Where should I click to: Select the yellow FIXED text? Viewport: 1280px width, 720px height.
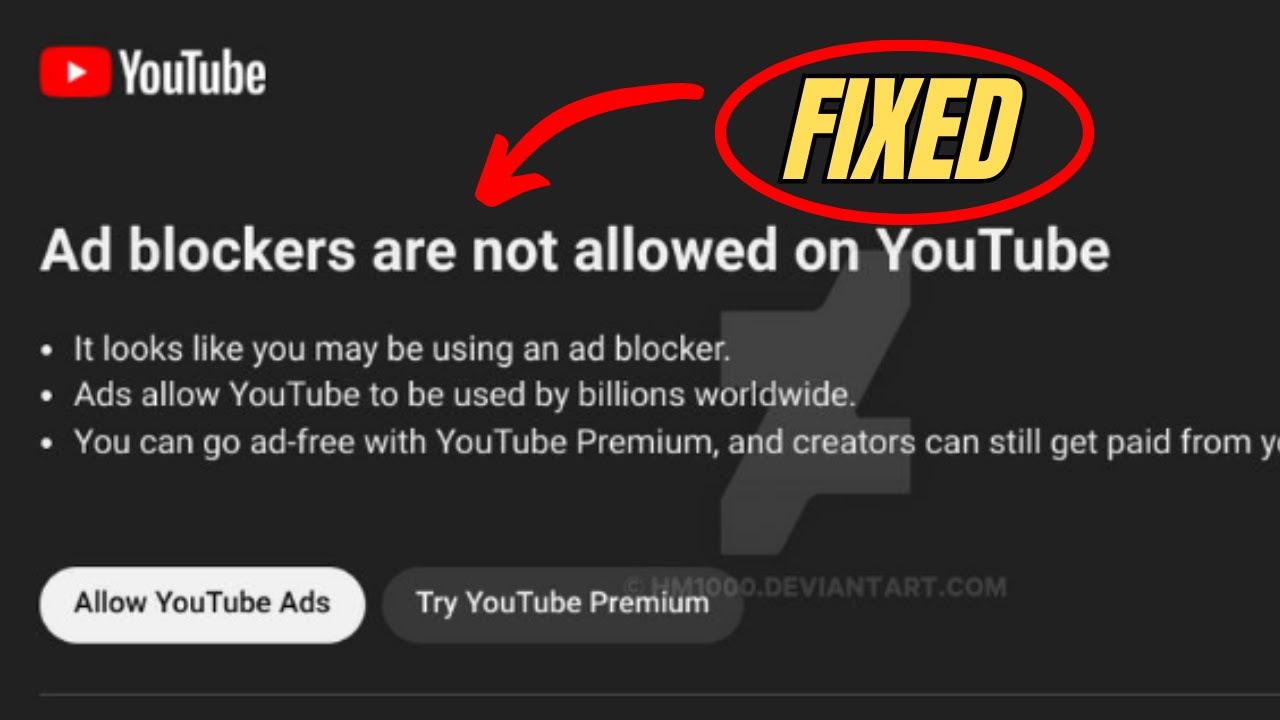click(x=902, y=131)
